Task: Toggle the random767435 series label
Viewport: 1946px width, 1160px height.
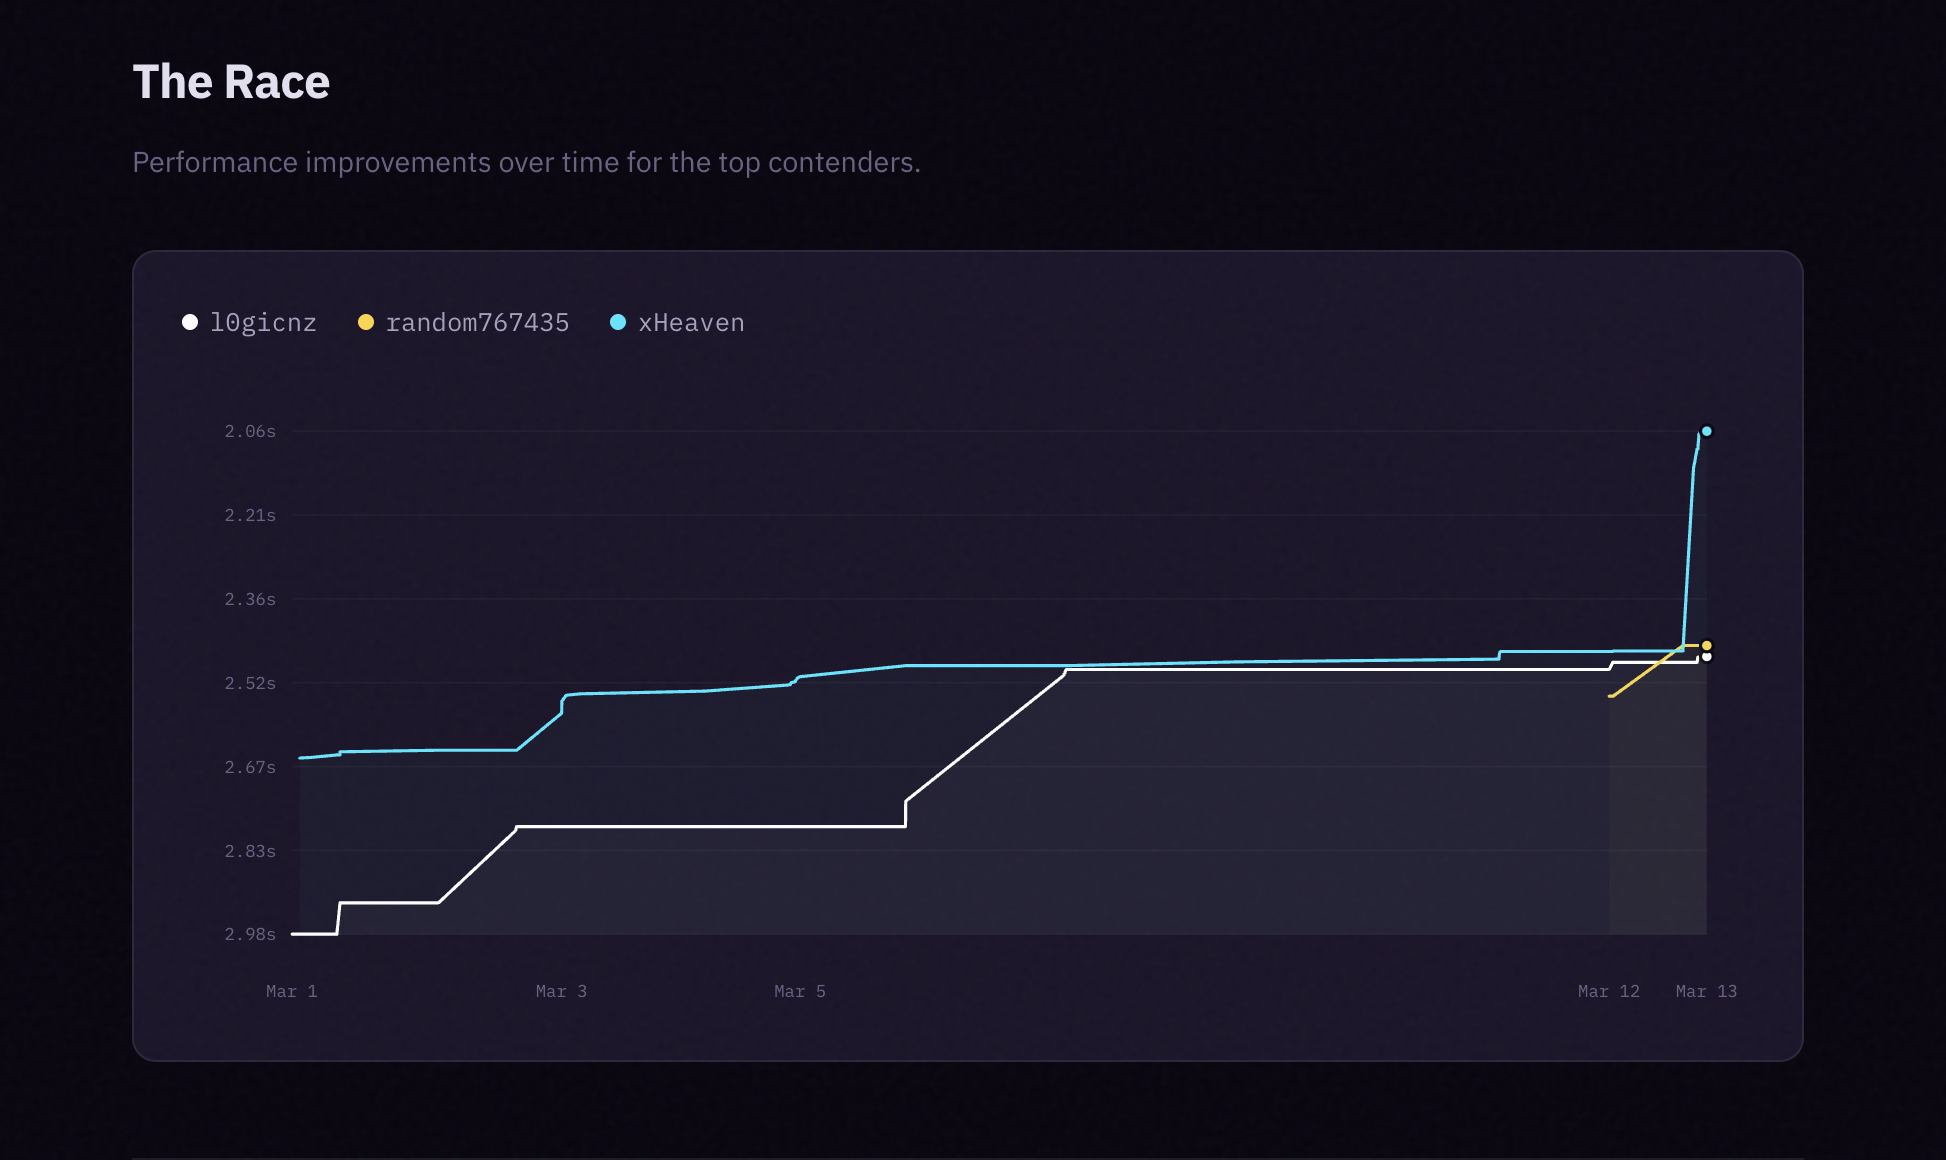Action: 477,323
